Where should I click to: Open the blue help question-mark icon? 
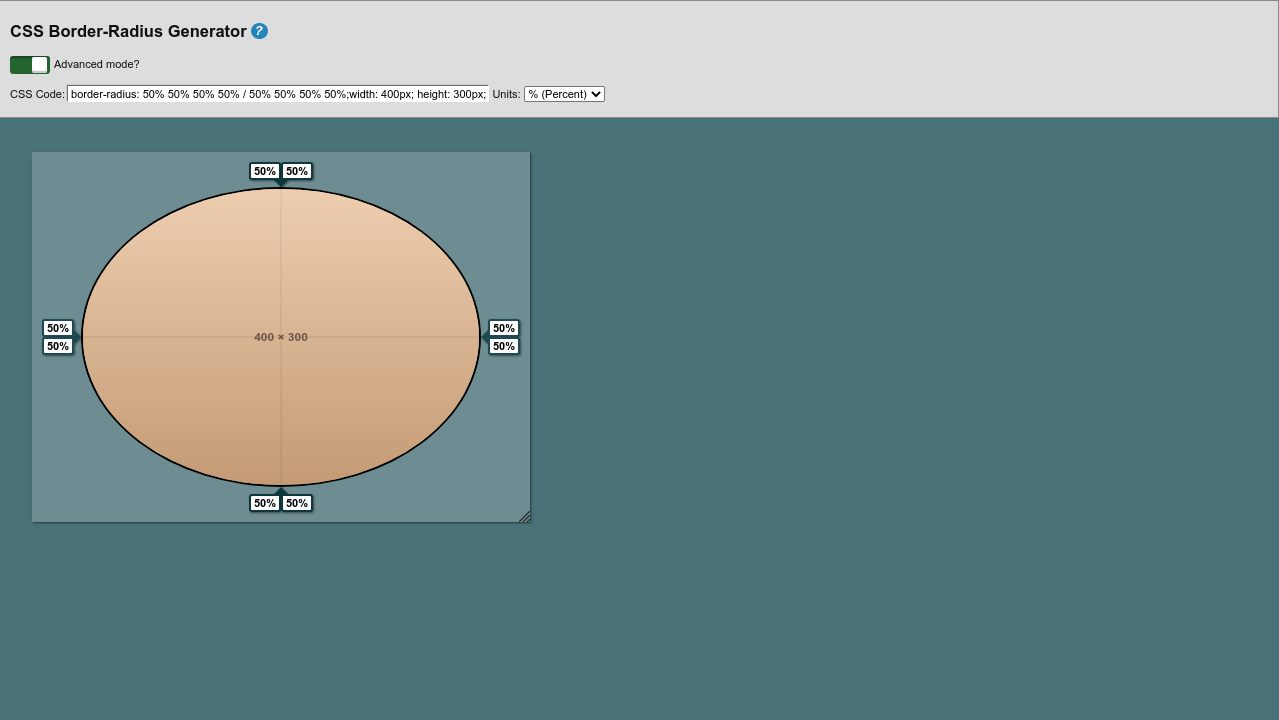pyautogui.click(x=259, y=31)
